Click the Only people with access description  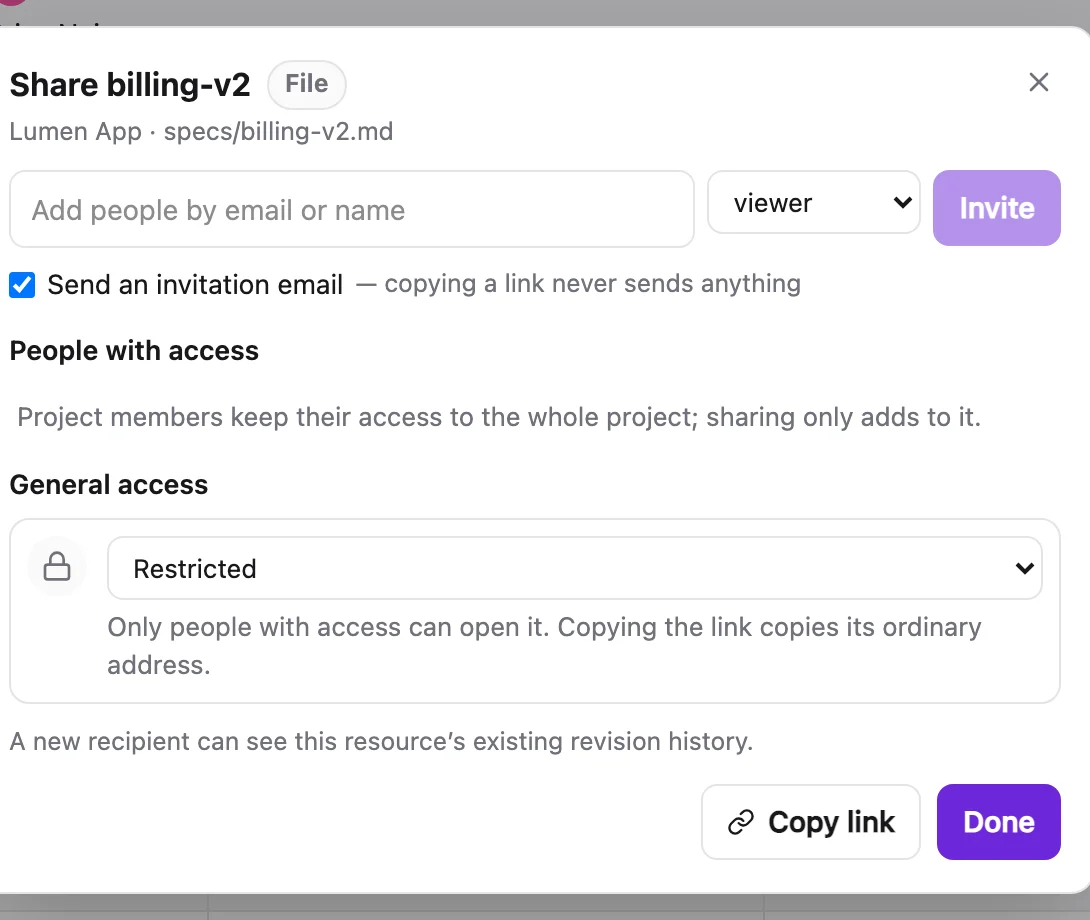544,646
